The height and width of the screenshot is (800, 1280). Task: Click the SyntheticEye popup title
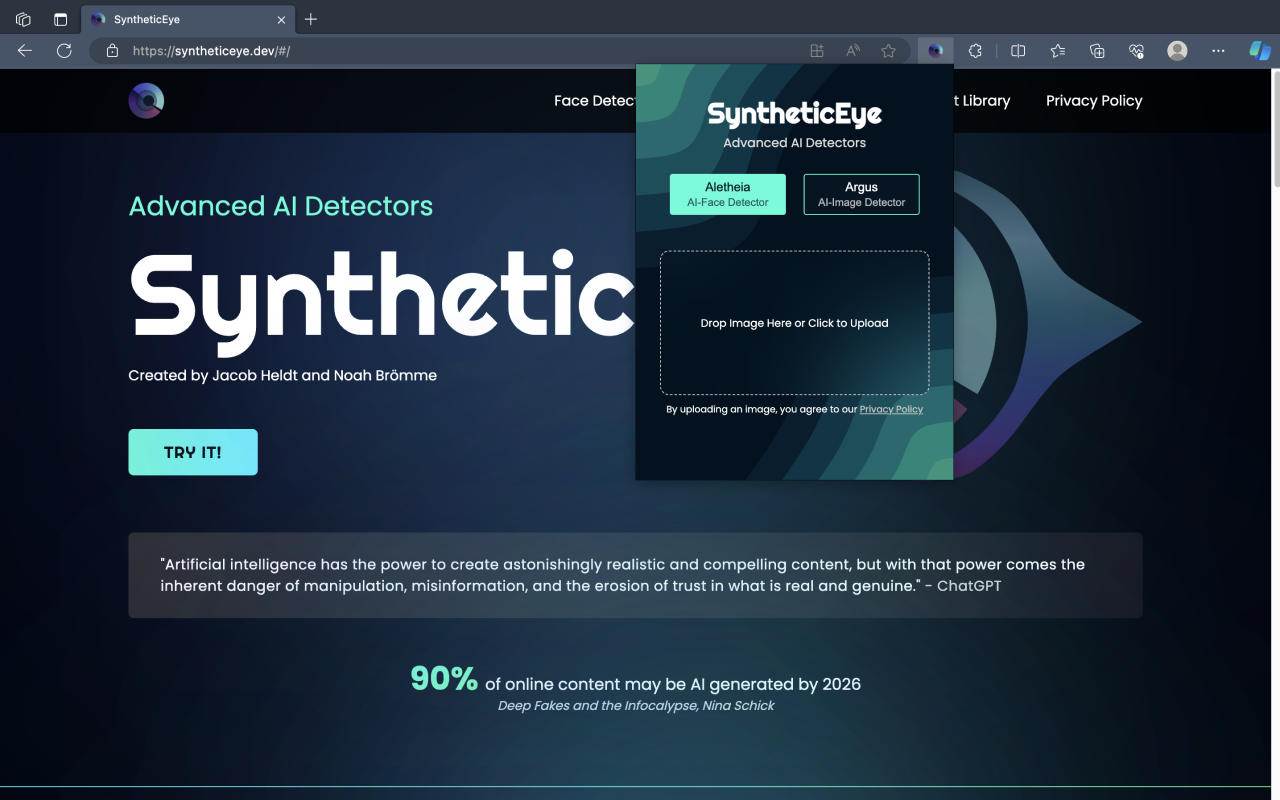point(794,114)
